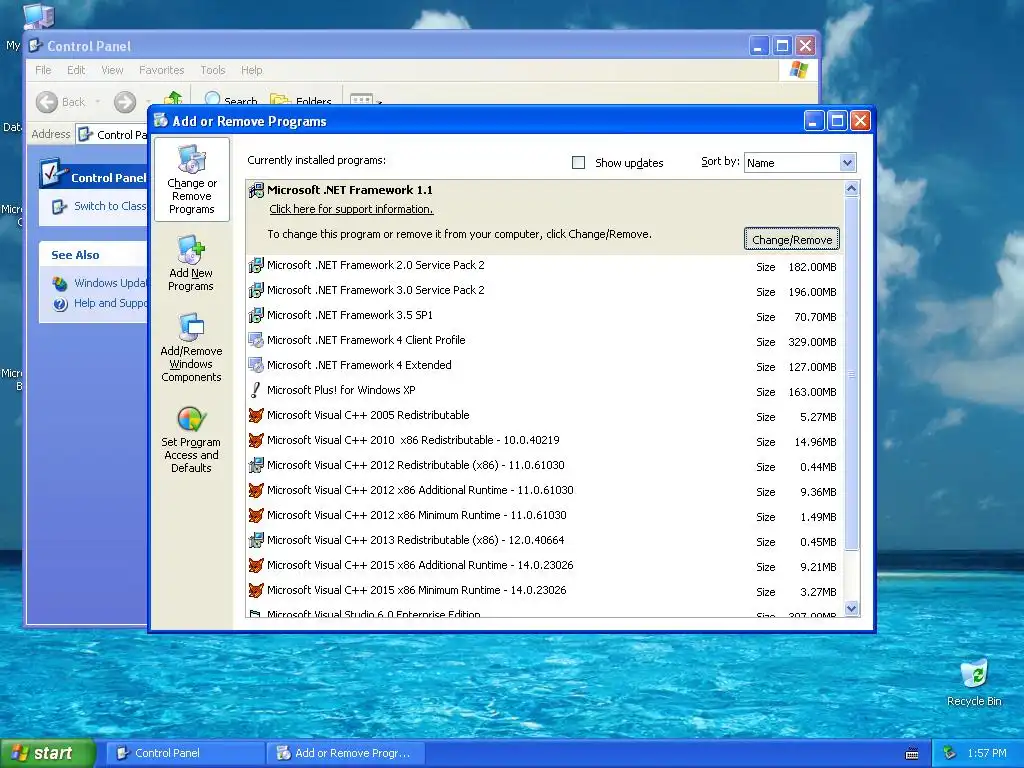Select Microsoft .NET Framework 3.5 SP1 text
This screenshot has width=1024, height=768.
350,315
